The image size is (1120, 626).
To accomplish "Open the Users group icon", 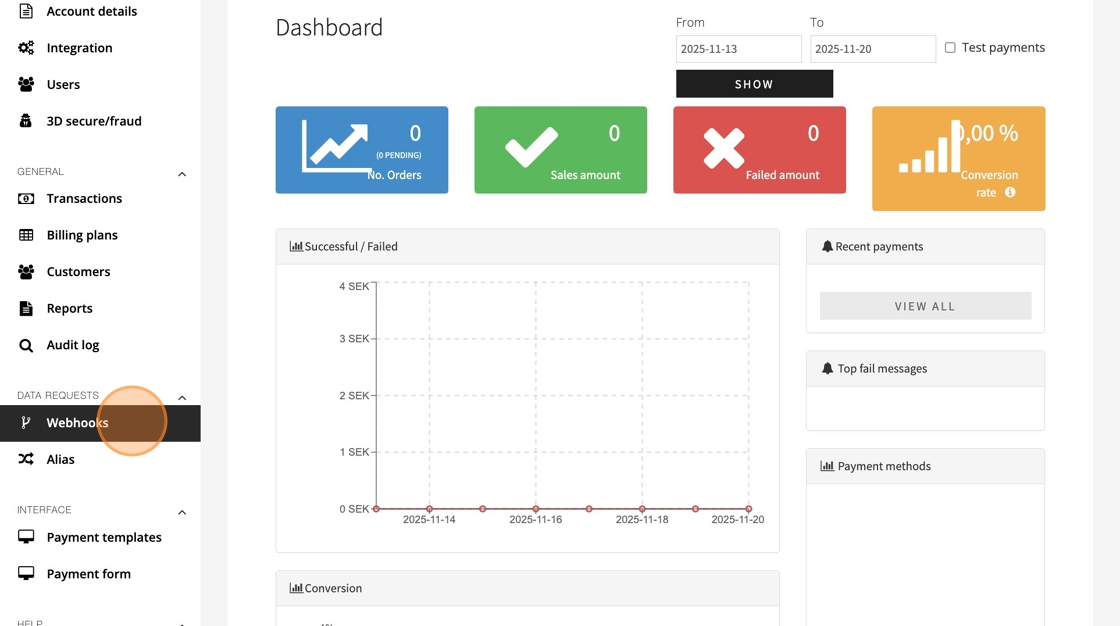I will click(26, 84).
